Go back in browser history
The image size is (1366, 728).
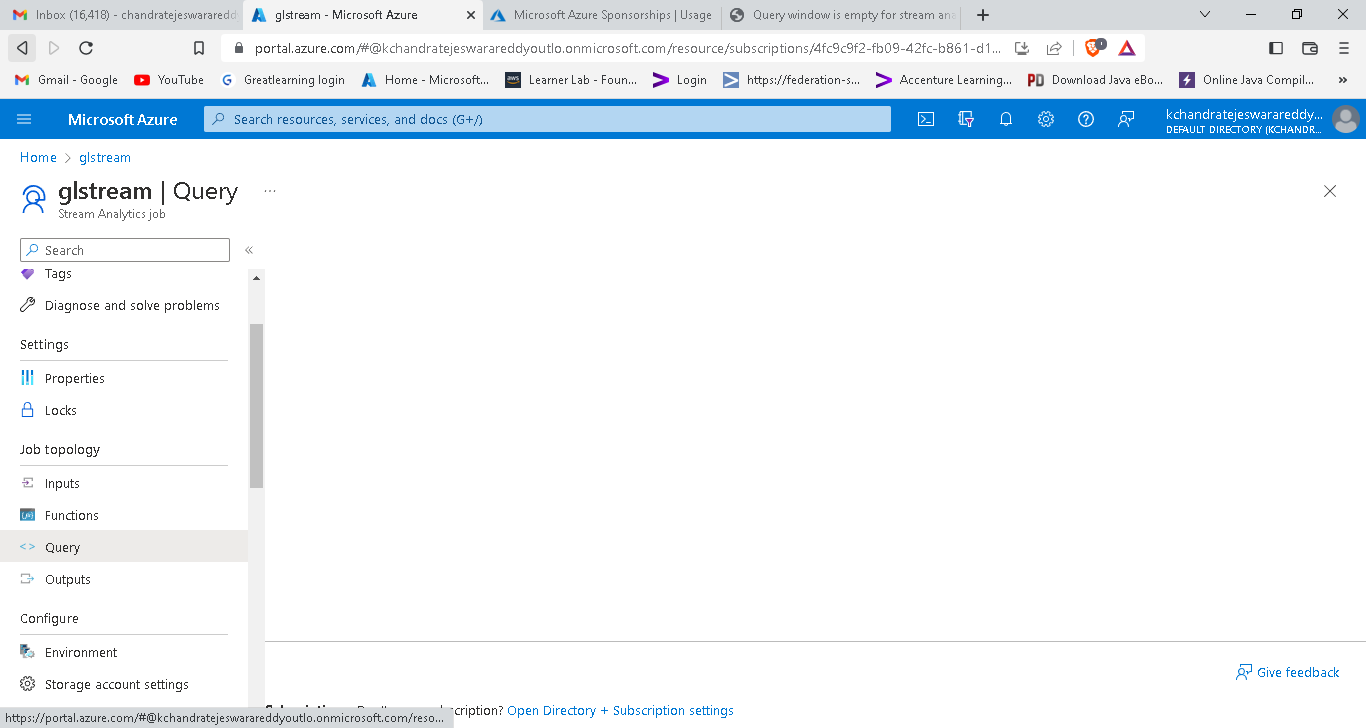coord(22,48)
